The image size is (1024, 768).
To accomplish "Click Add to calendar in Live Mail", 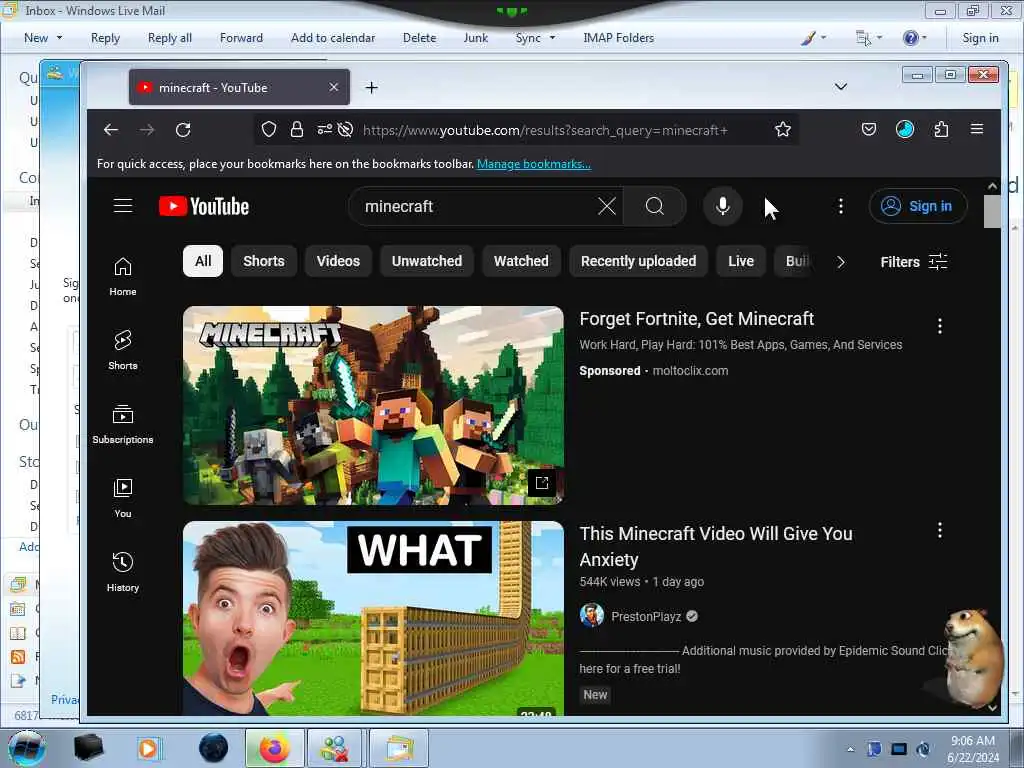I will [333, 38].
